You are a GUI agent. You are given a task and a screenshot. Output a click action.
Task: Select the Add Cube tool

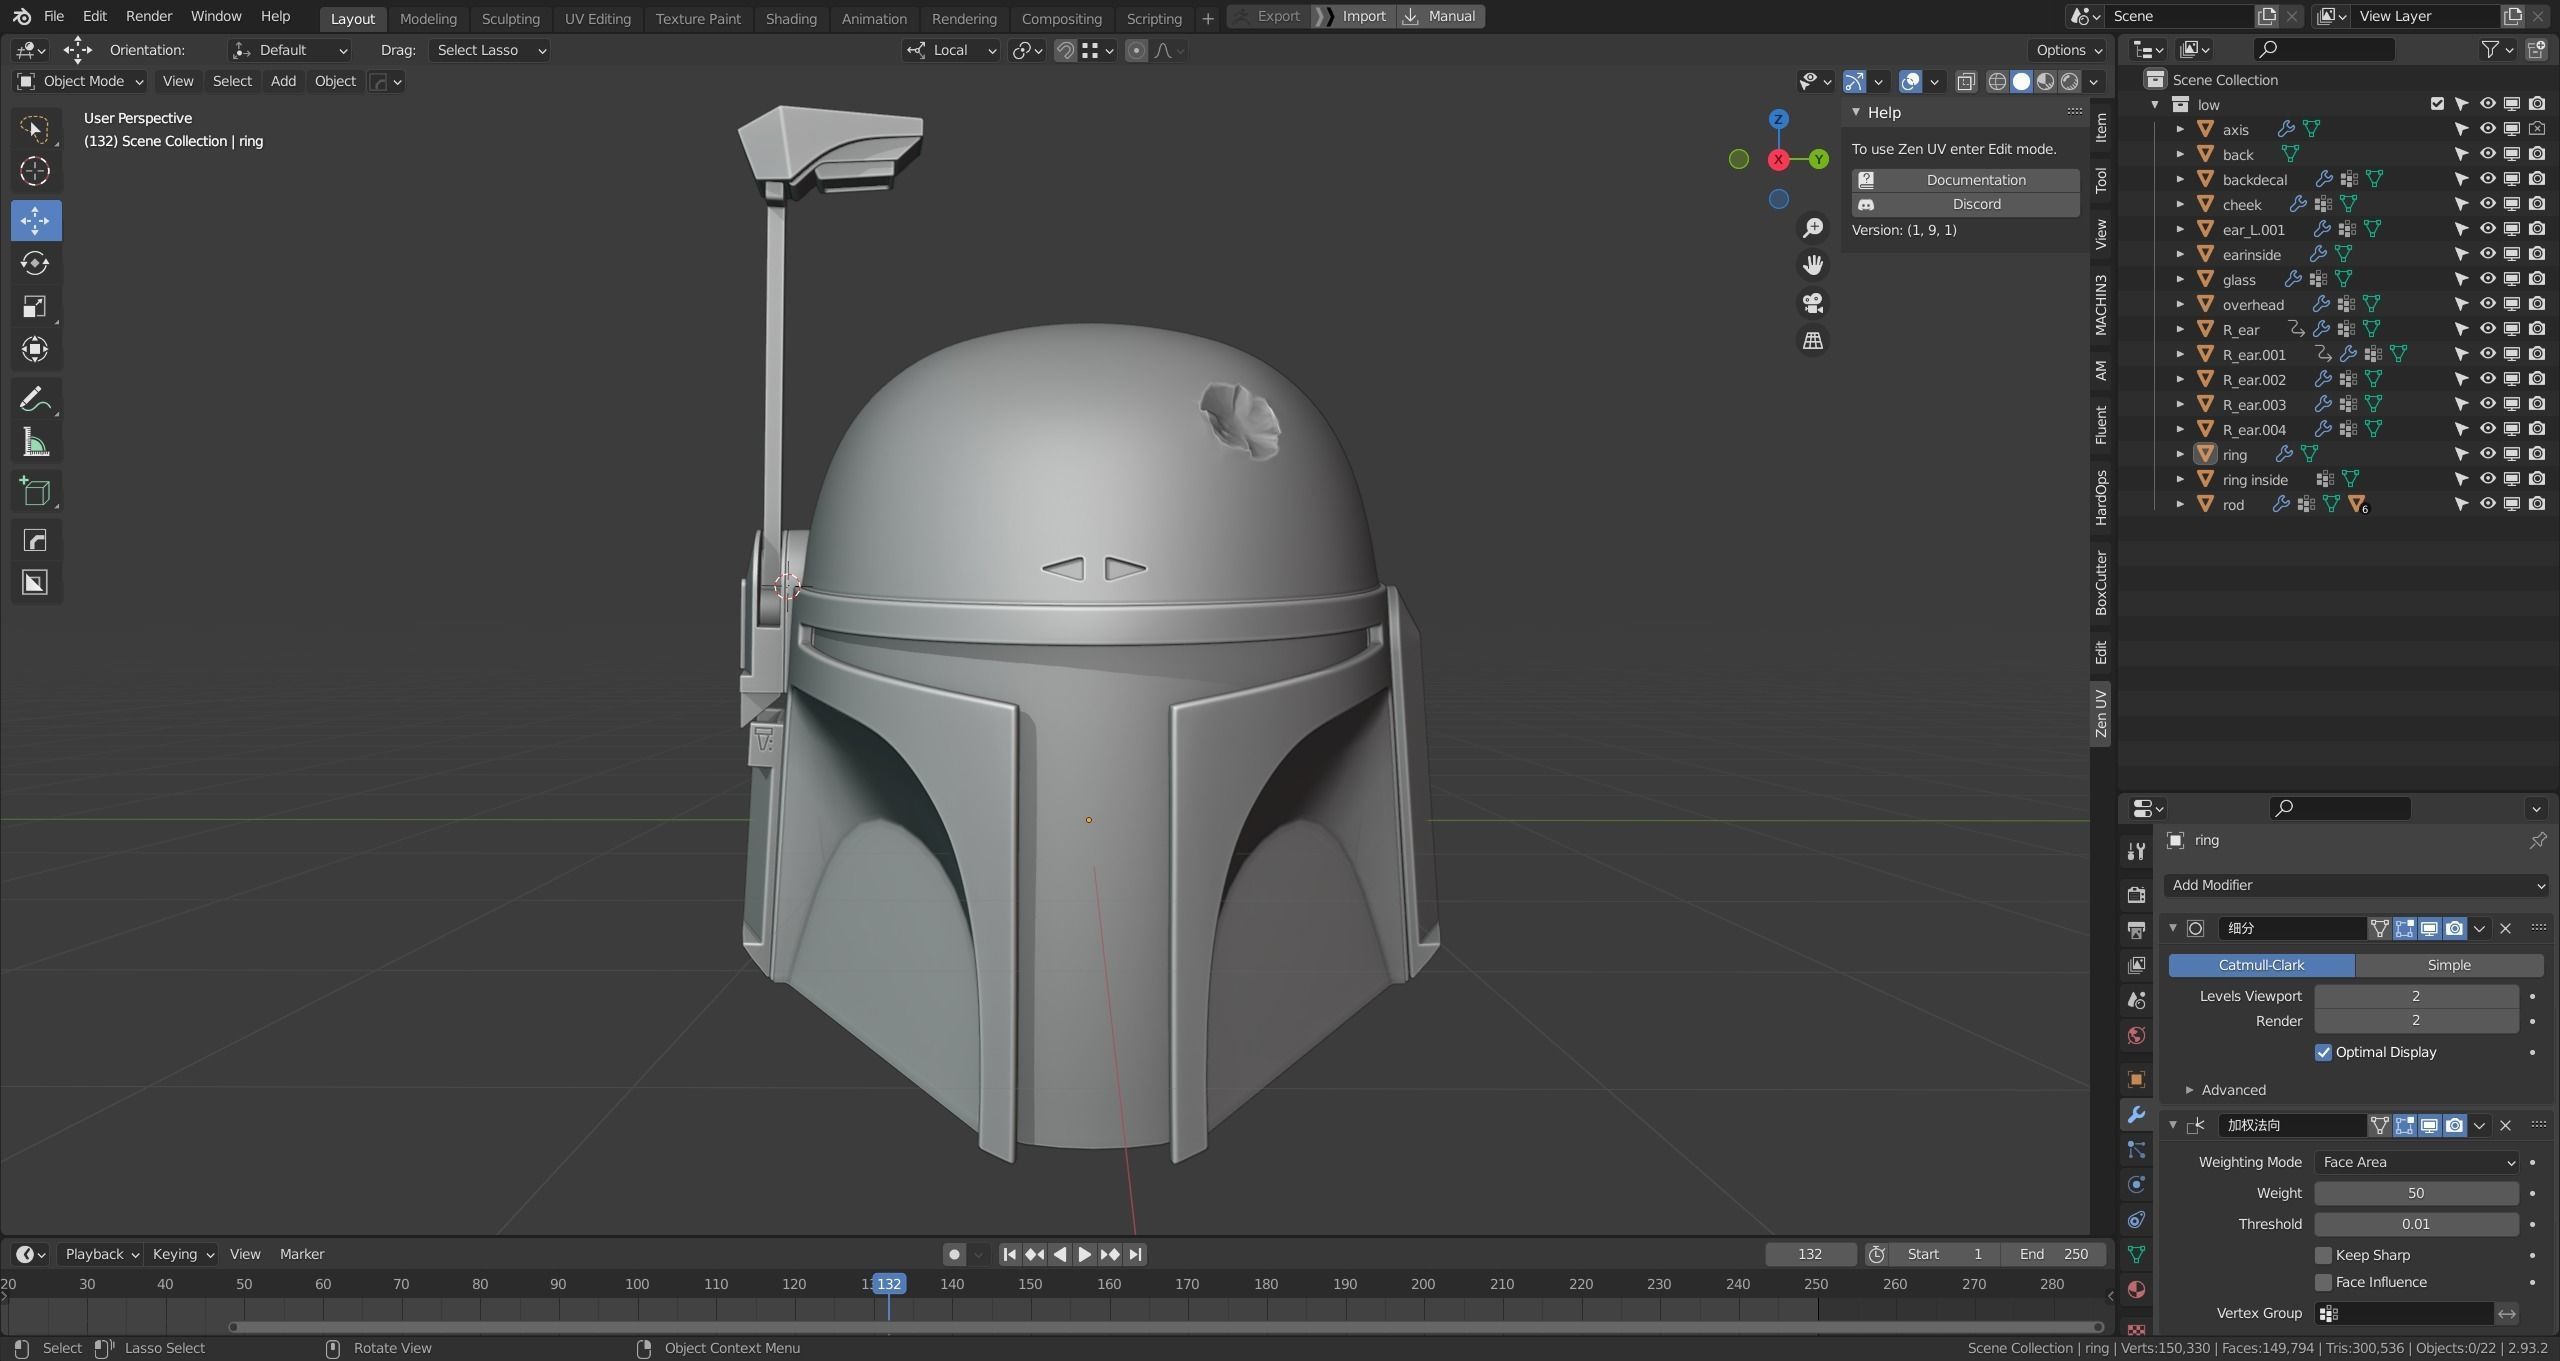[x=35, y=492]
